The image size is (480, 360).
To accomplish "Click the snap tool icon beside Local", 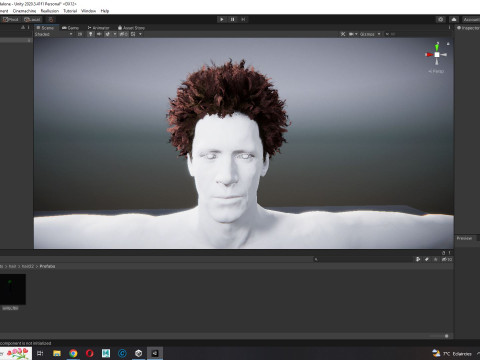I will (x=50, y=19).
